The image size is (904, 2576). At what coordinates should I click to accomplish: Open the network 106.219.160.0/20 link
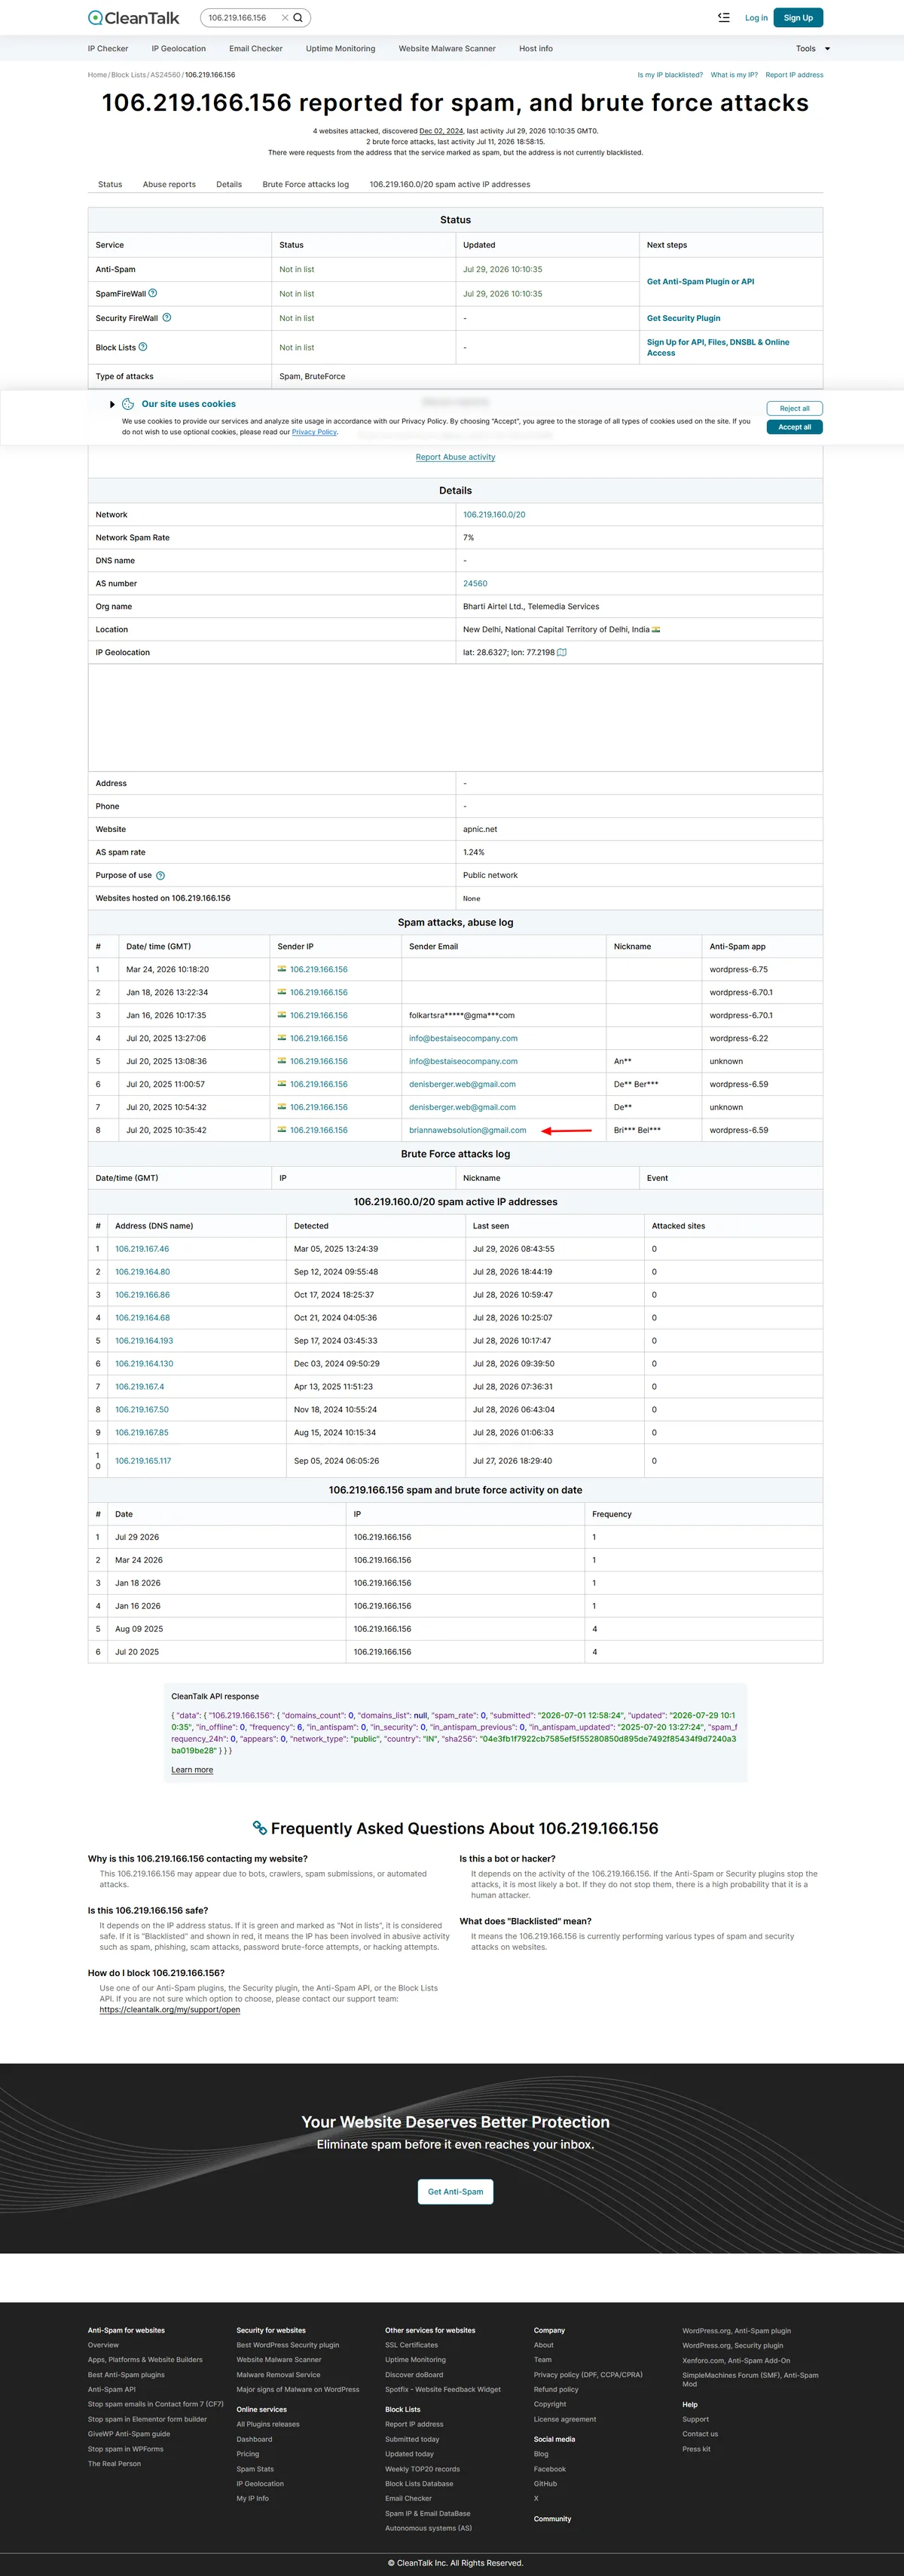pyautogui.click(x=494, y=514)
